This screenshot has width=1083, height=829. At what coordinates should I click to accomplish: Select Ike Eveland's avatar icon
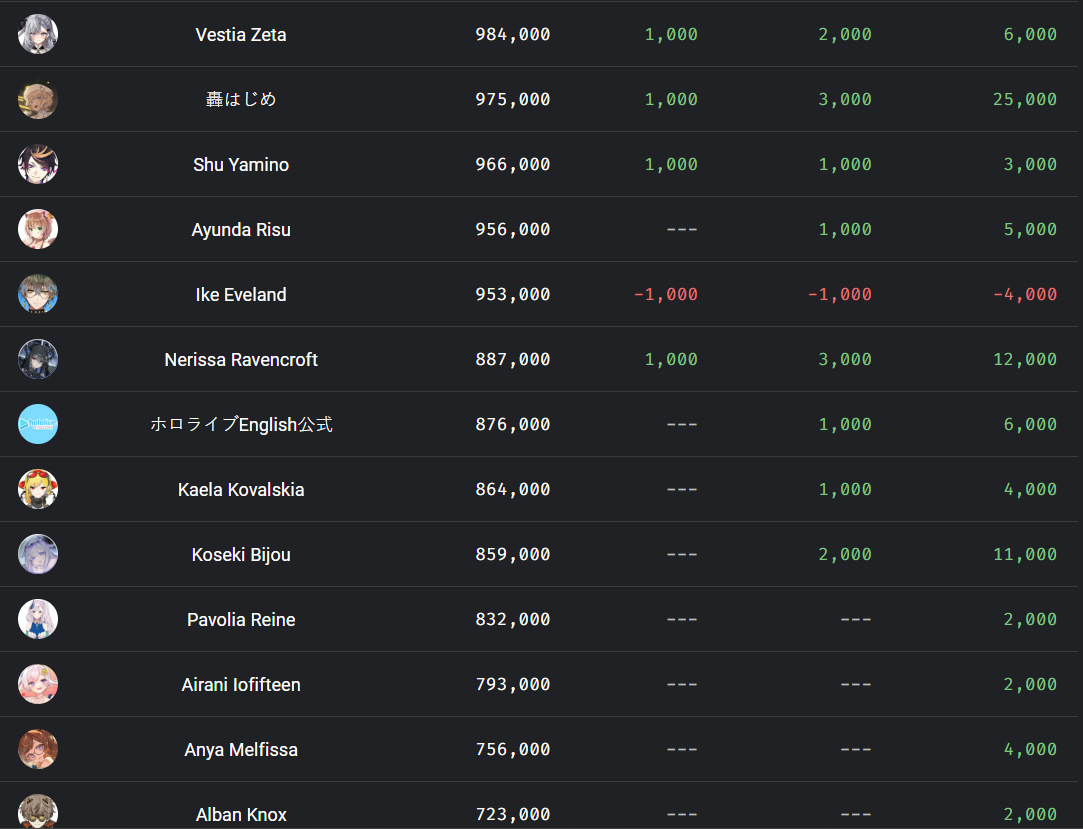click(x=38, y=294)
